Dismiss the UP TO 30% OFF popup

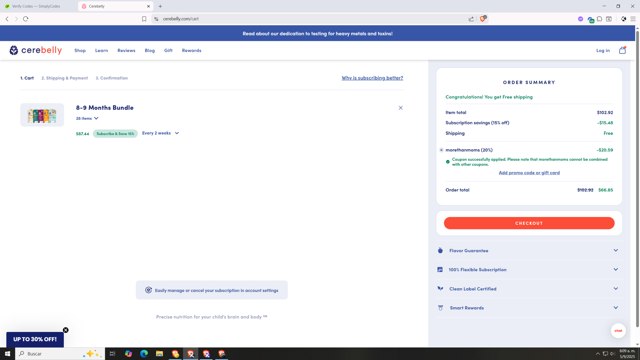[66, 330]
